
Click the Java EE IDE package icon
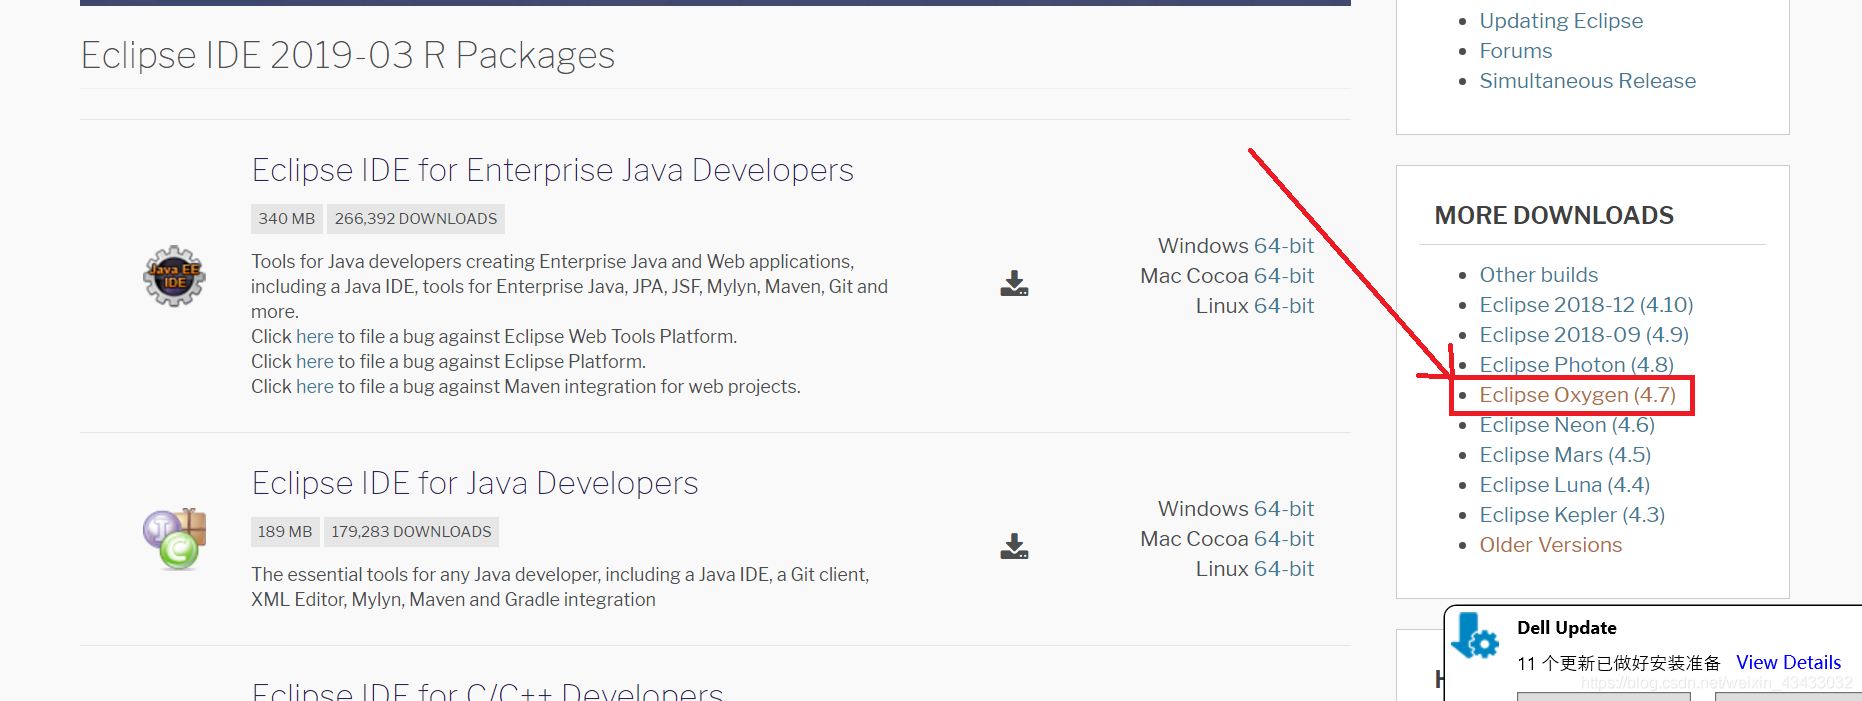(x=174, y=276)
